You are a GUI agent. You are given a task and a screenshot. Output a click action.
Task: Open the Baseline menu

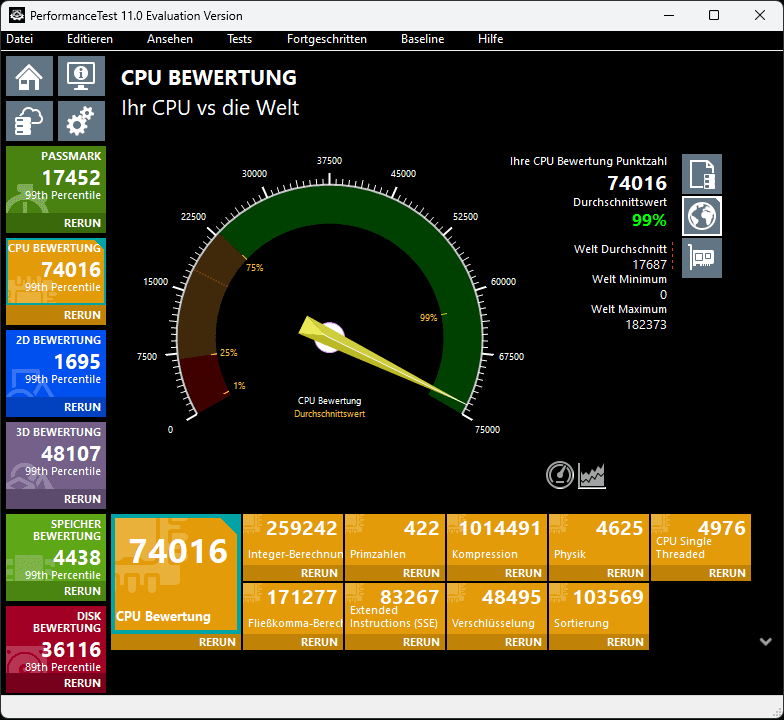tap(422, 39)
